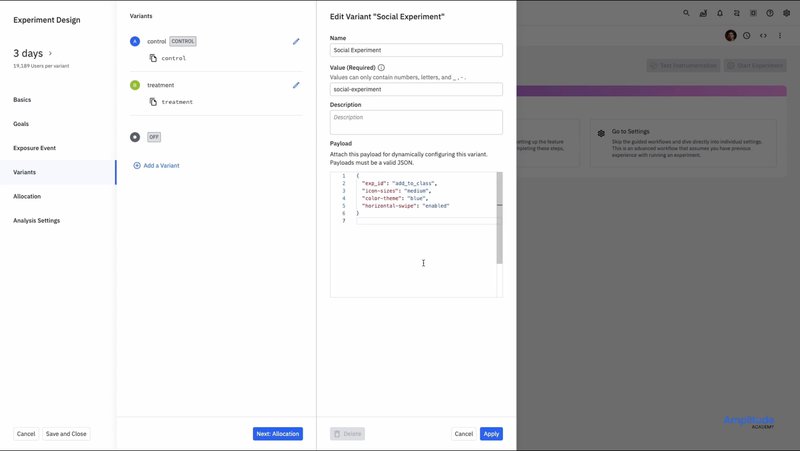Click into the Description text field
Viewport: 800px width, 451px height.
416,122
